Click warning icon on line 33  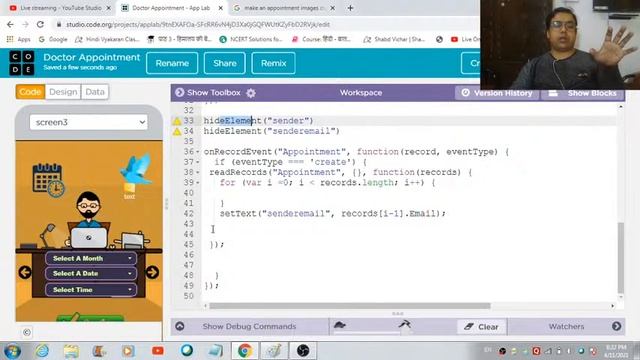click(x=177, y=121)
